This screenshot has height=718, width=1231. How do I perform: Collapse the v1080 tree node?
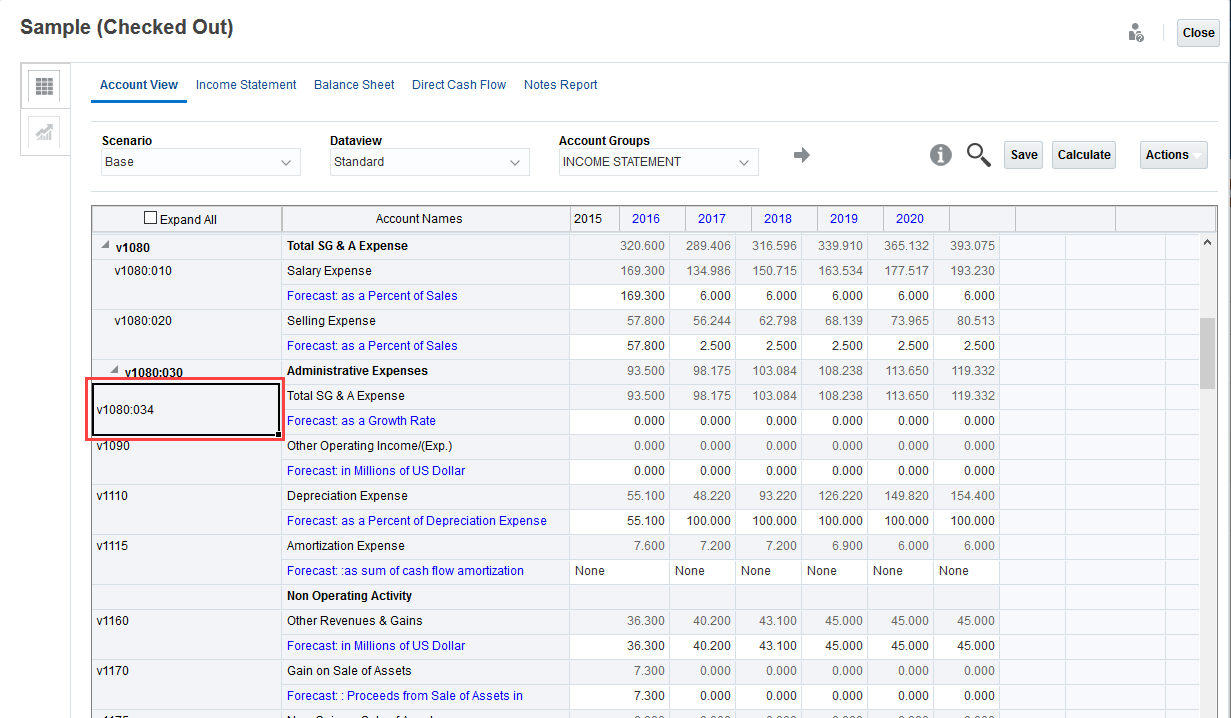[x=105, y=246]
